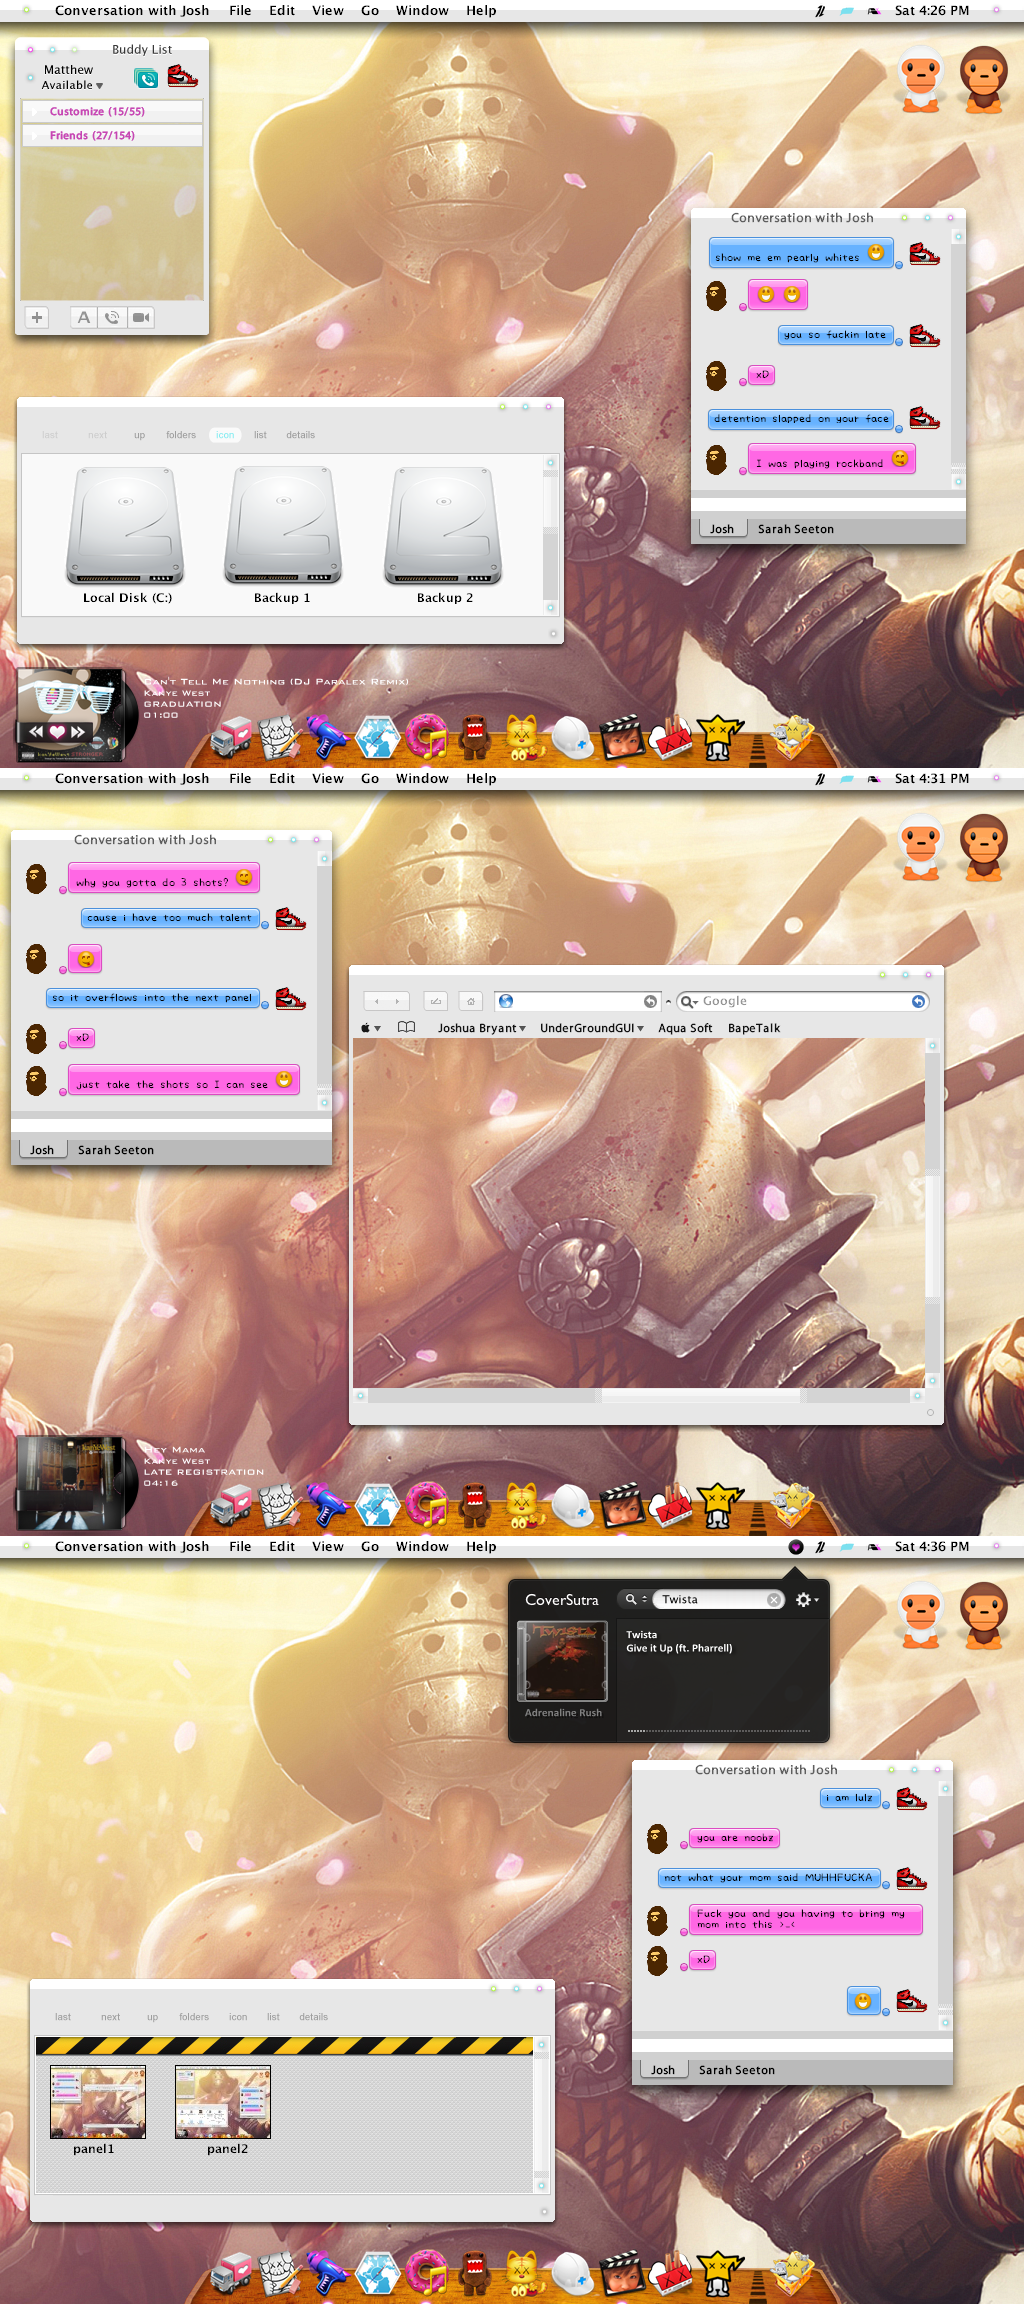Viewport: 1024px width, 2304px height.
Task: Open the Aqua Soft bookmark link
Action: (x=685, y=1028)
